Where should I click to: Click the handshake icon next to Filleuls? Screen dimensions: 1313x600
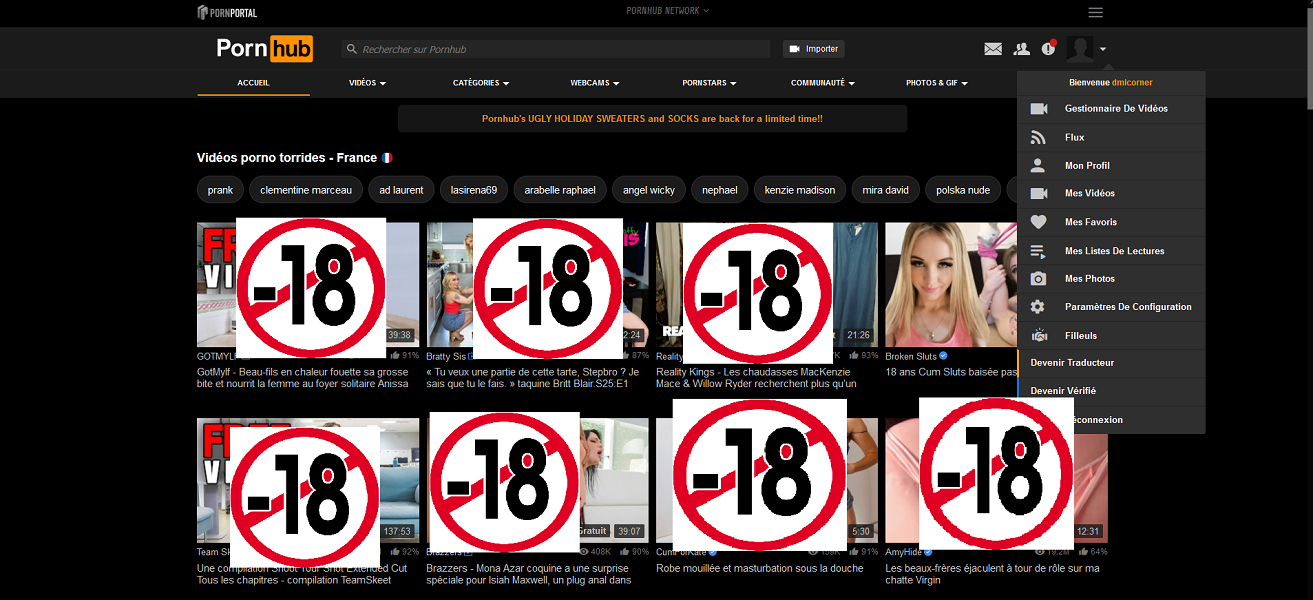click(x=1038, y=336)
